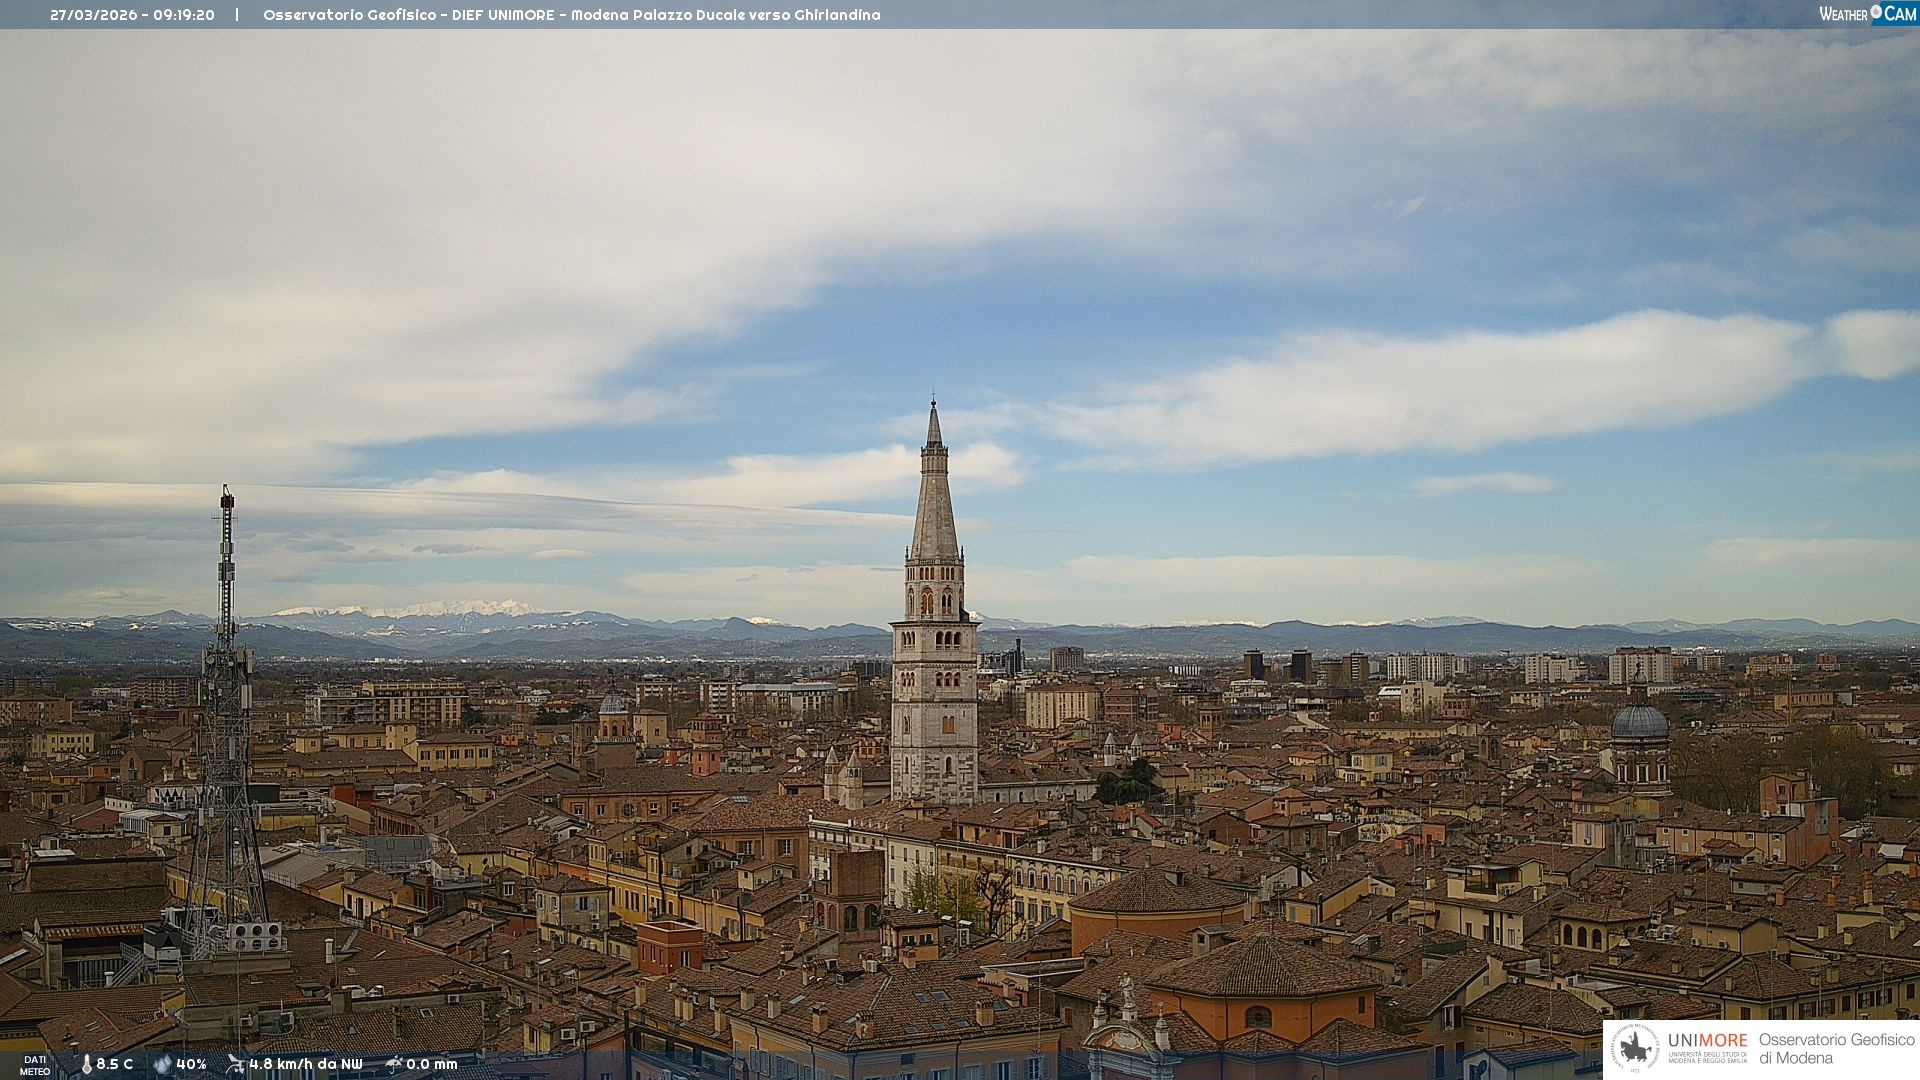Viewport: 1920px width, 1080px height.
Task: Click the Osservatorio Geofisico camera title text
Action: point(571,15)
